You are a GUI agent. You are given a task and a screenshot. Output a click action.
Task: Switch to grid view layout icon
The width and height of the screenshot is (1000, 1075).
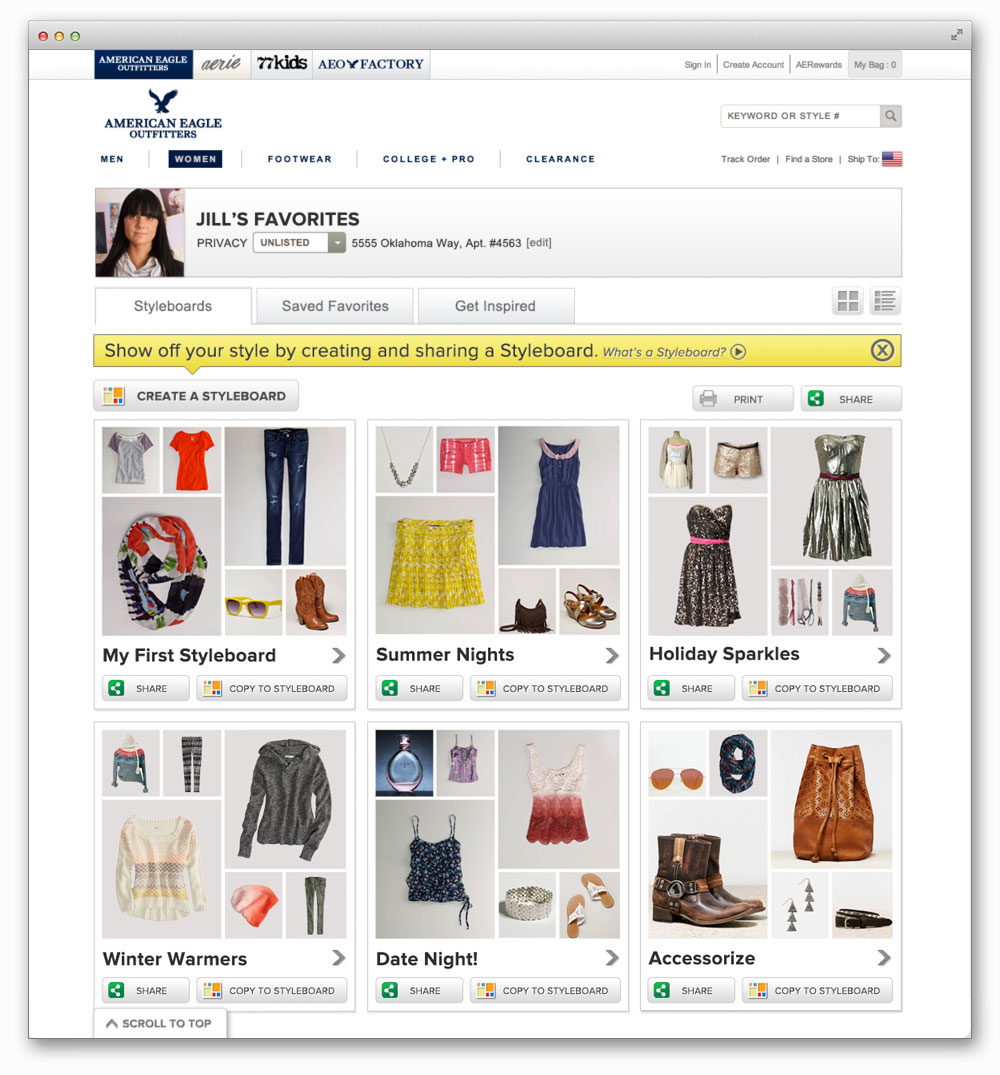(x=848, y=301)
